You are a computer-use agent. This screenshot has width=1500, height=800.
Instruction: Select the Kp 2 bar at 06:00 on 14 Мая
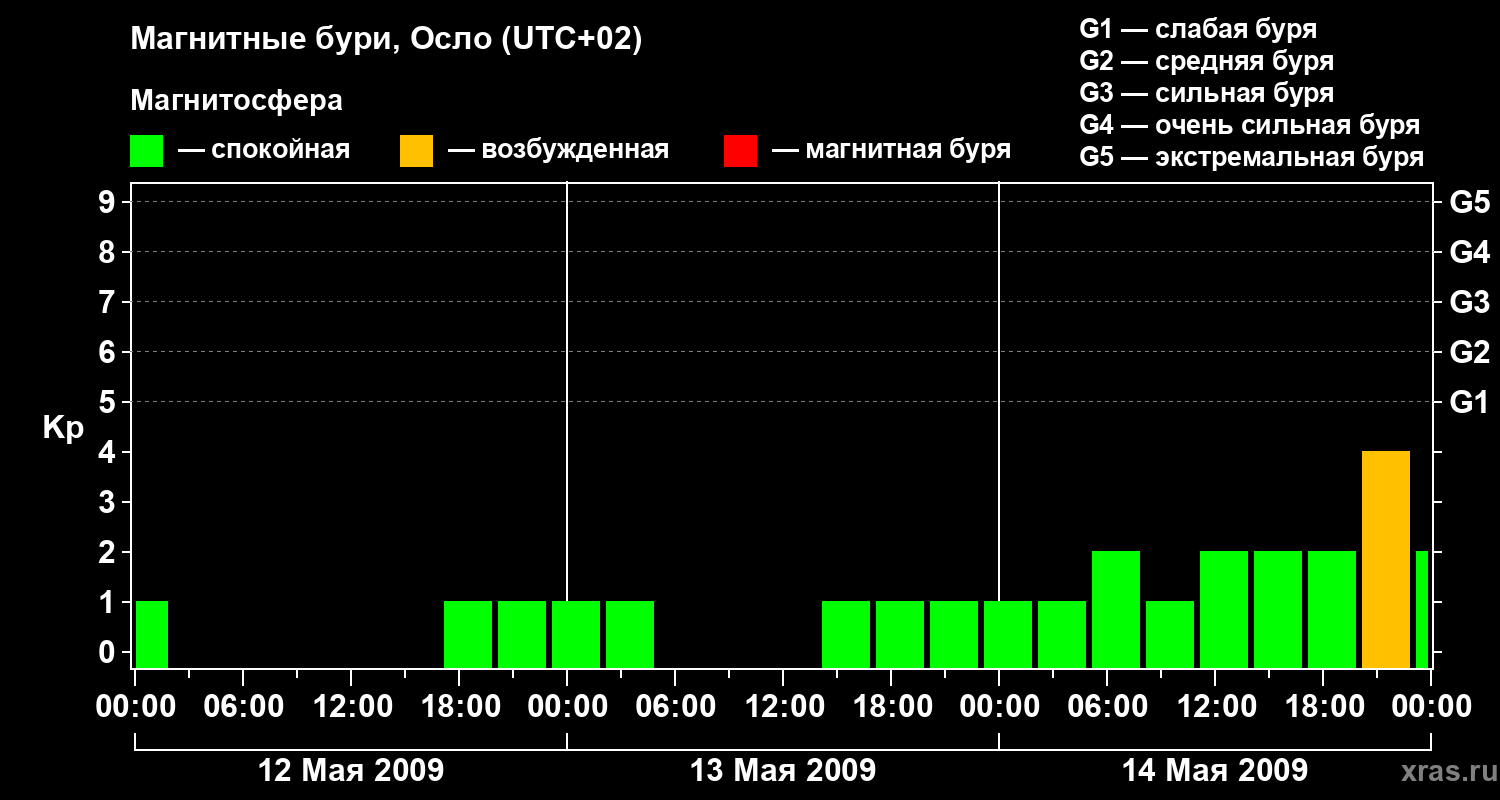[1116, 609]
